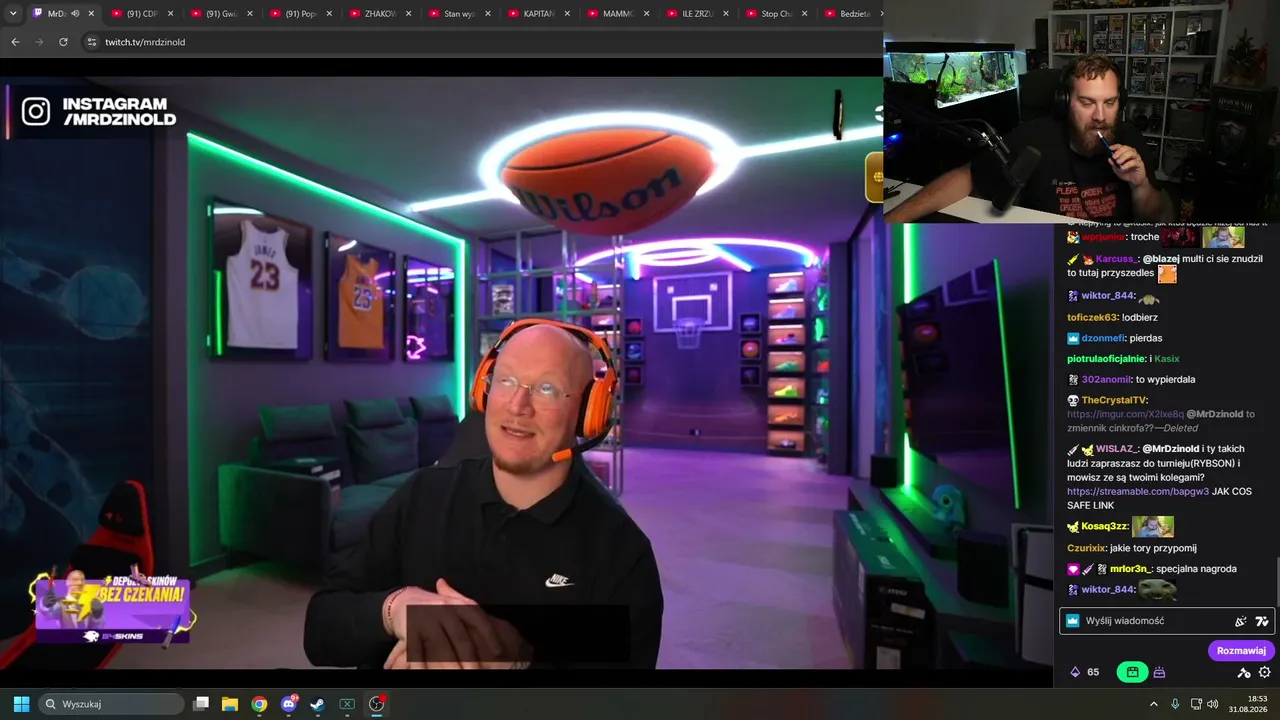This screenshot has width=1280, height=720.
Task: Click the purple treasure chest icon below chat
Action: coord(1160,672)
